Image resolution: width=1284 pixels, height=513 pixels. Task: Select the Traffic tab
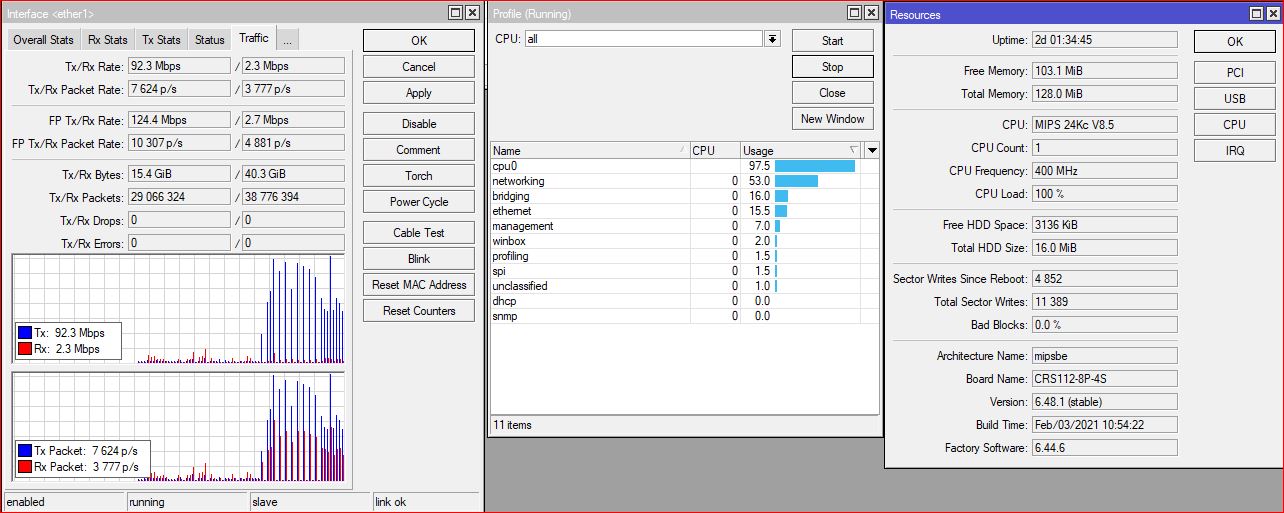[x=254, y=38]
